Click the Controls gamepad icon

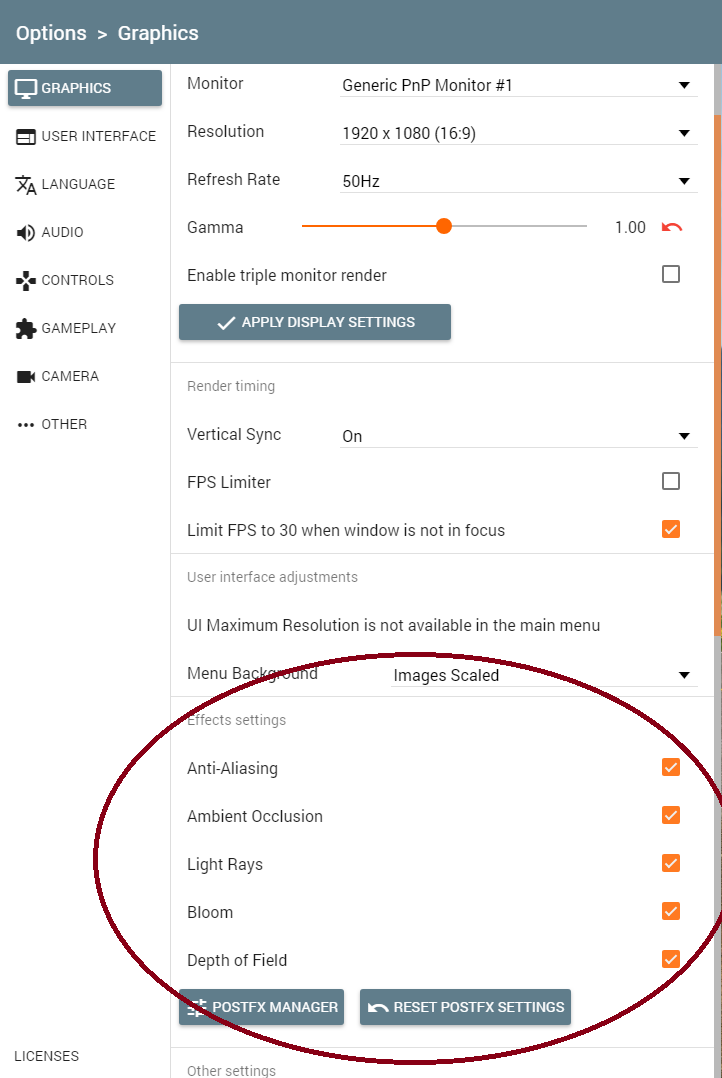click(26, 280)
